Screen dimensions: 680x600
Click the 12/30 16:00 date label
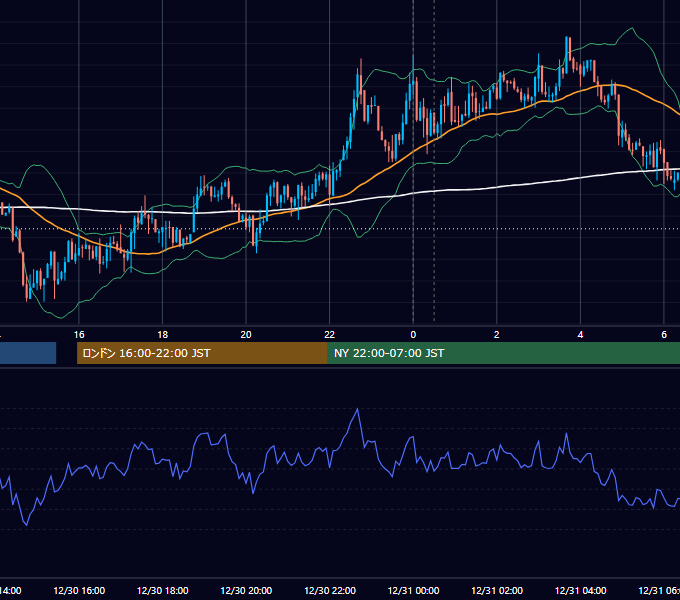click(79, 590)
